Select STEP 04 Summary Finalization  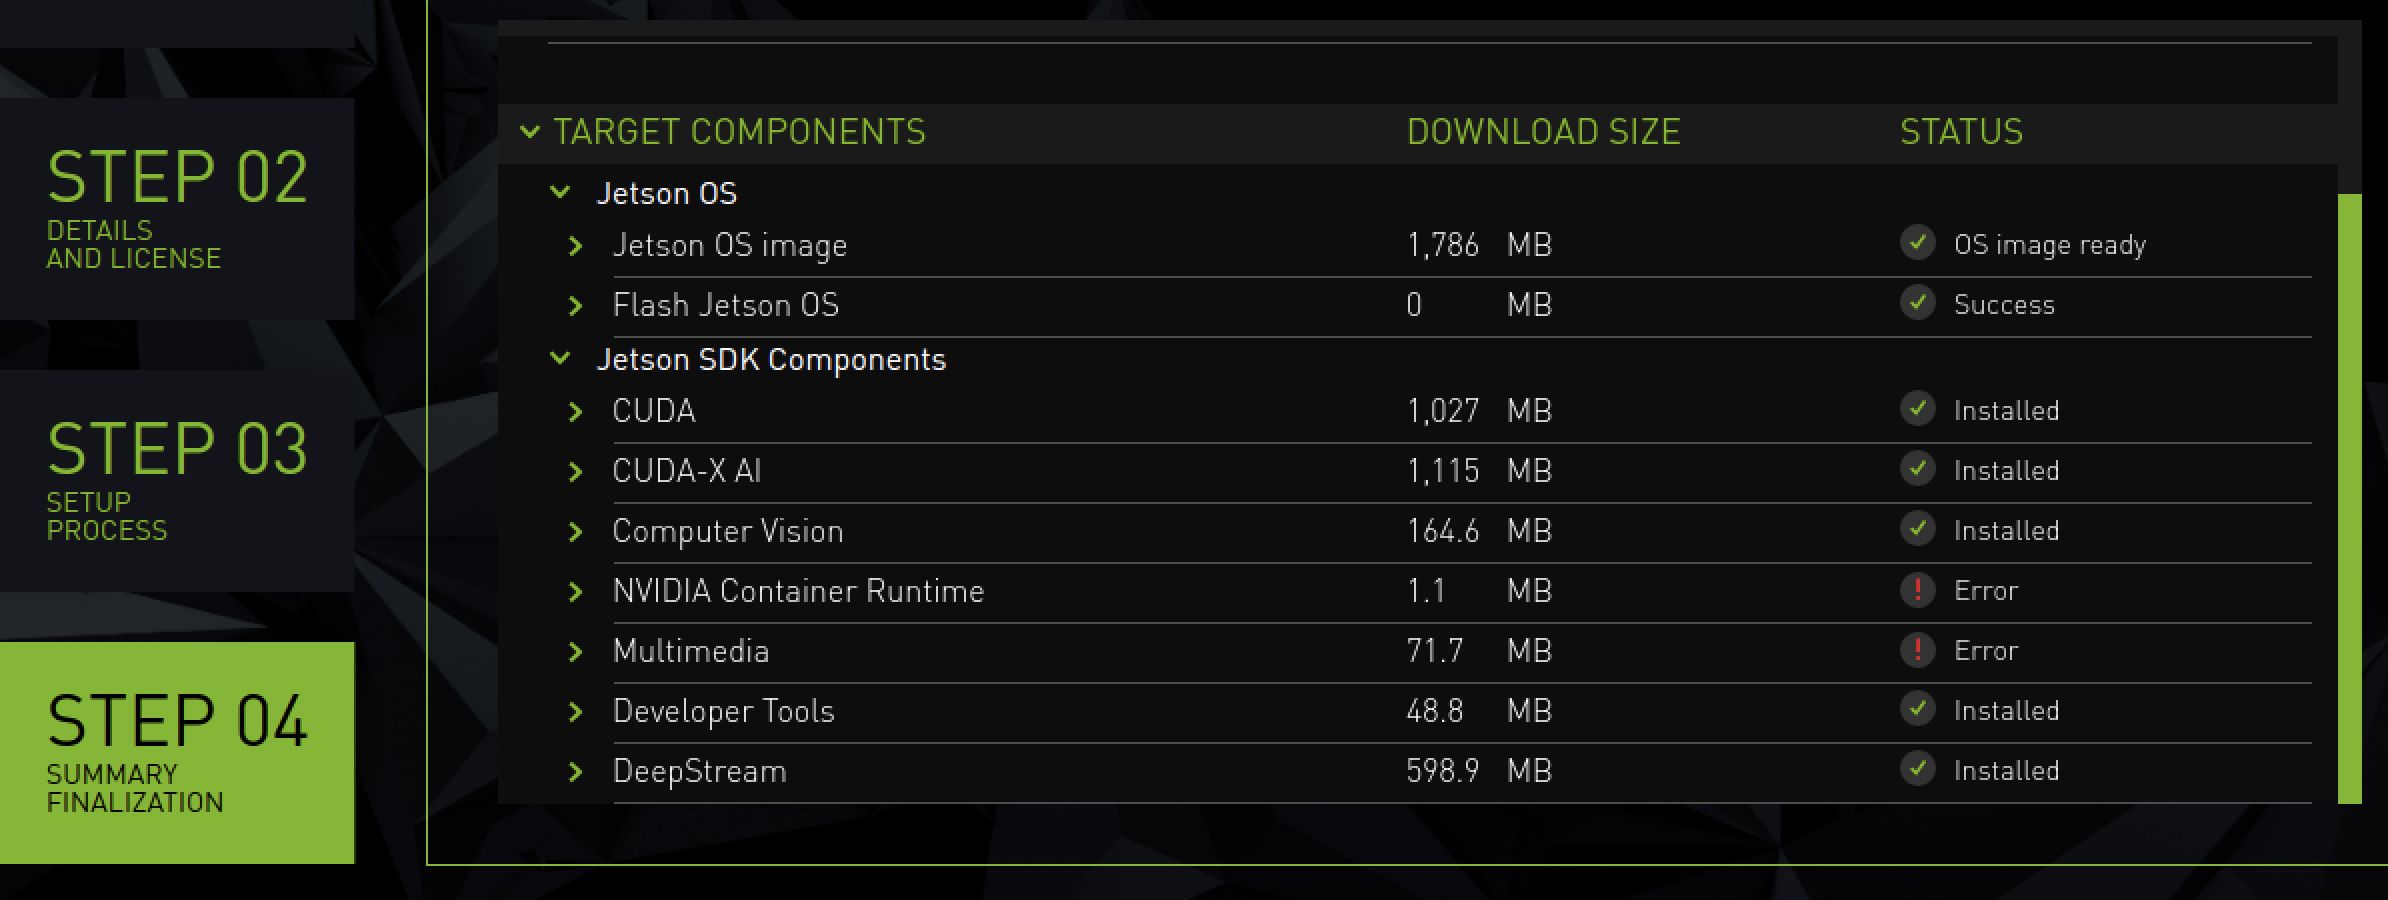(x=180, y=750)
